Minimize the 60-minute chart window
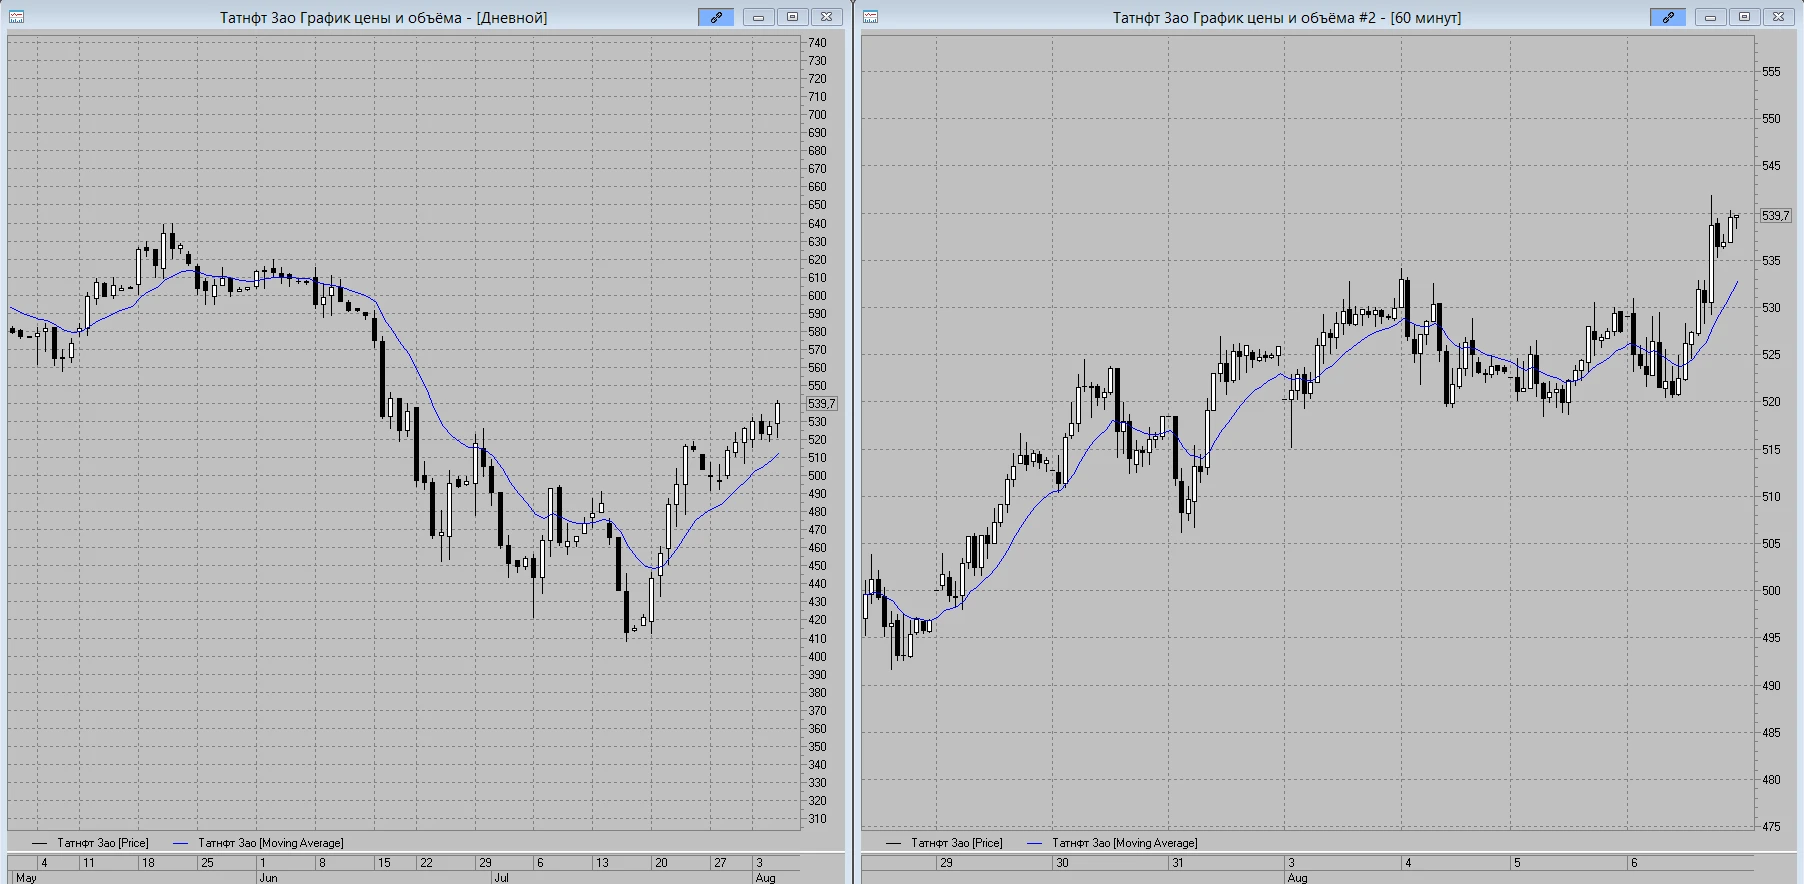The width and height of the screenshot is (1804, 884). (x=1711, y=17)
